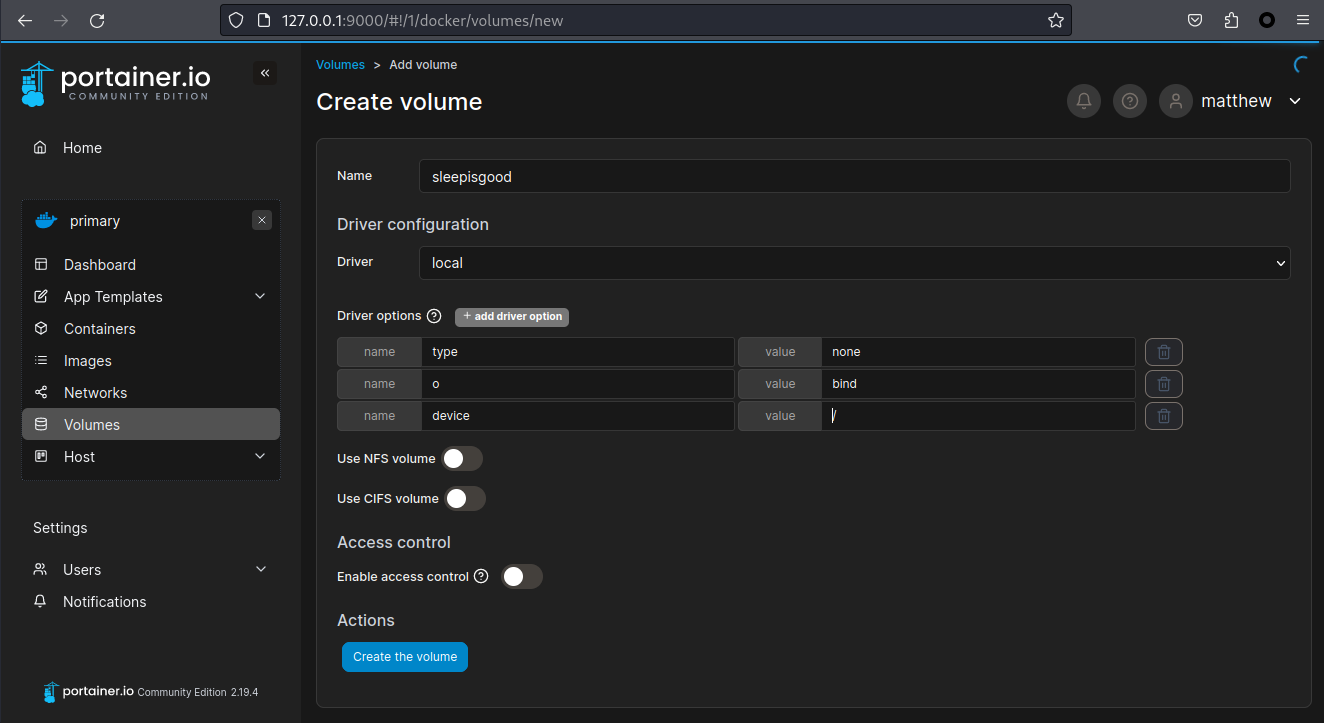The image size is (1324, 723).
Task: Expand the Host submenu chevron
Action: click(x=260, y=456)
